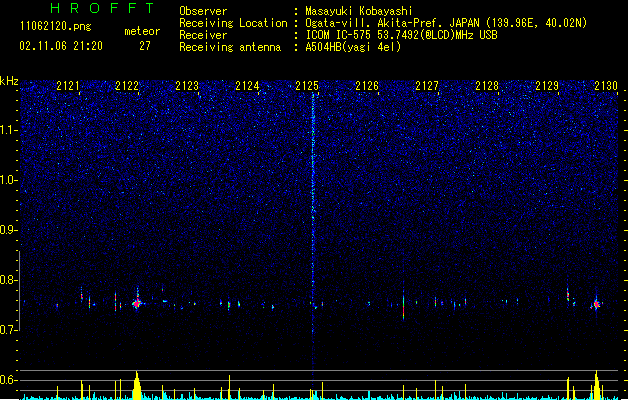Click the Receiving antenna label

pyautogui.click(x=230, y=47)
